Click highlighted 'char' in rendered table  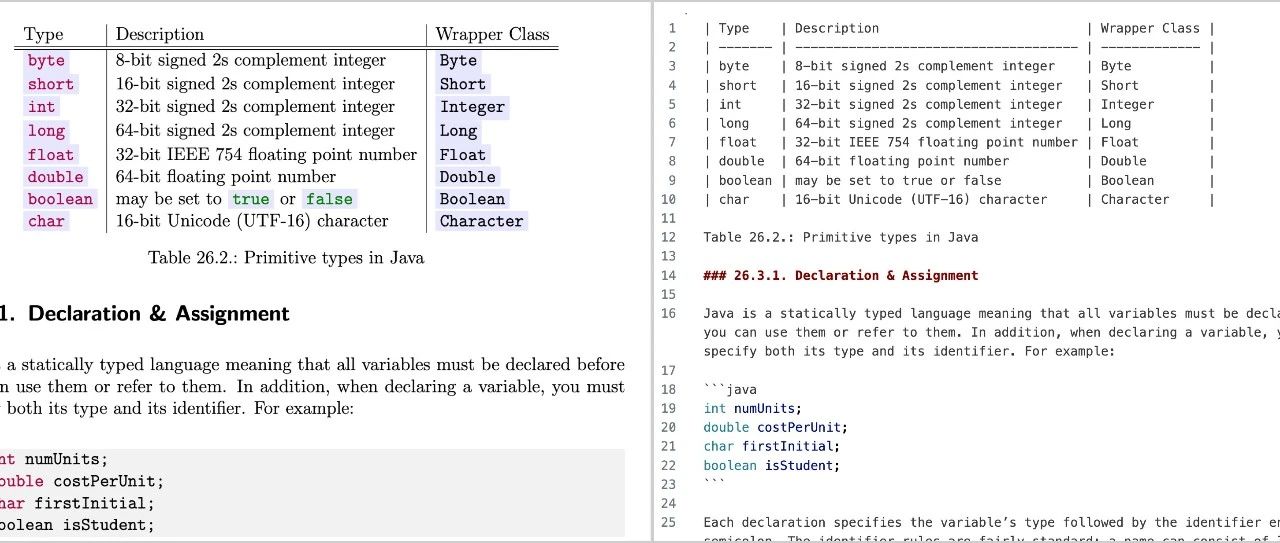pyautogui.click(x=46, y=221)
